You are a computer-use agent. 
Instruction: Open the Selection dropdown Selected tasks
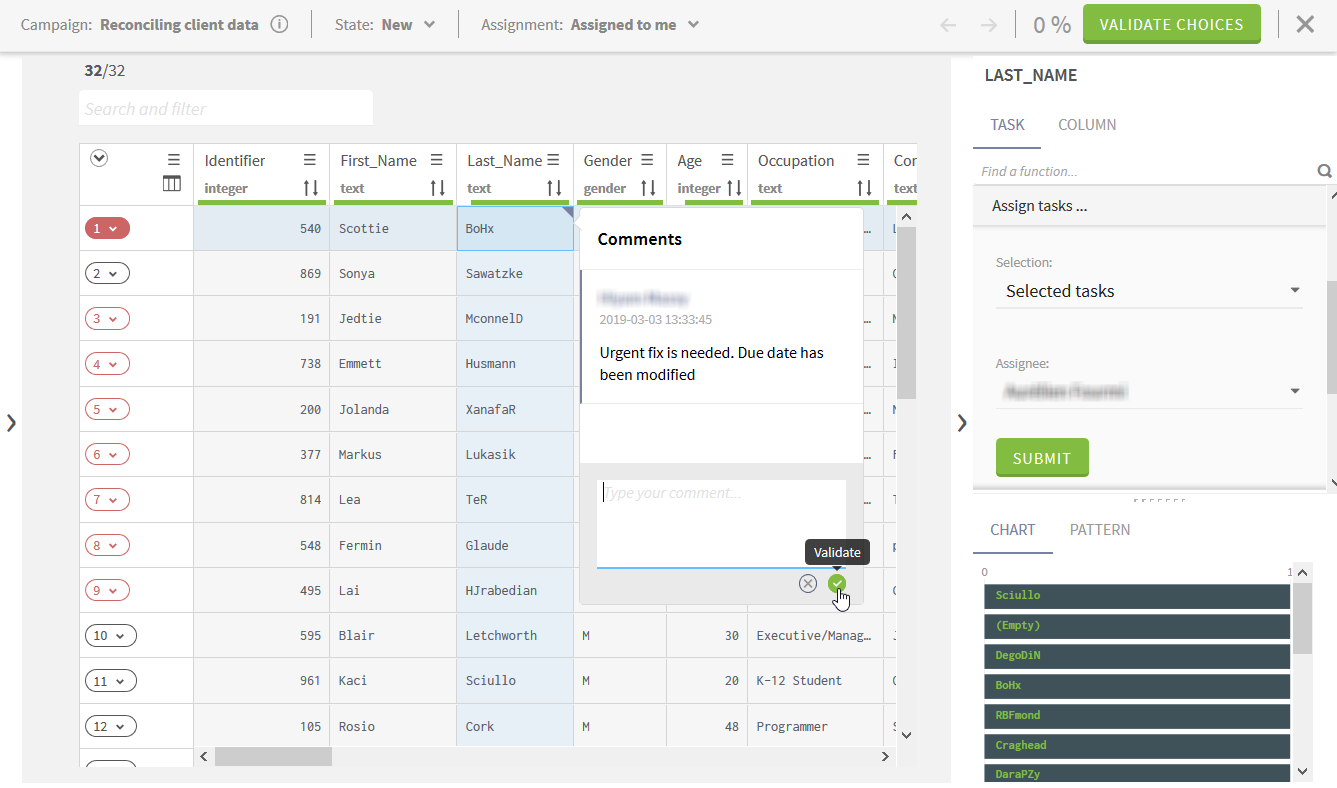(x=1149, y=291)
